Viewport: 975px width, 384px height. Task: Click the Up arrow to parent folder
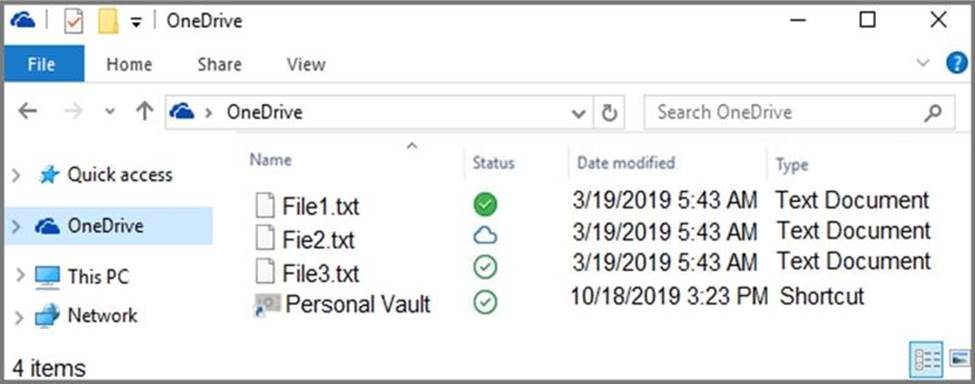pos(144,112)
